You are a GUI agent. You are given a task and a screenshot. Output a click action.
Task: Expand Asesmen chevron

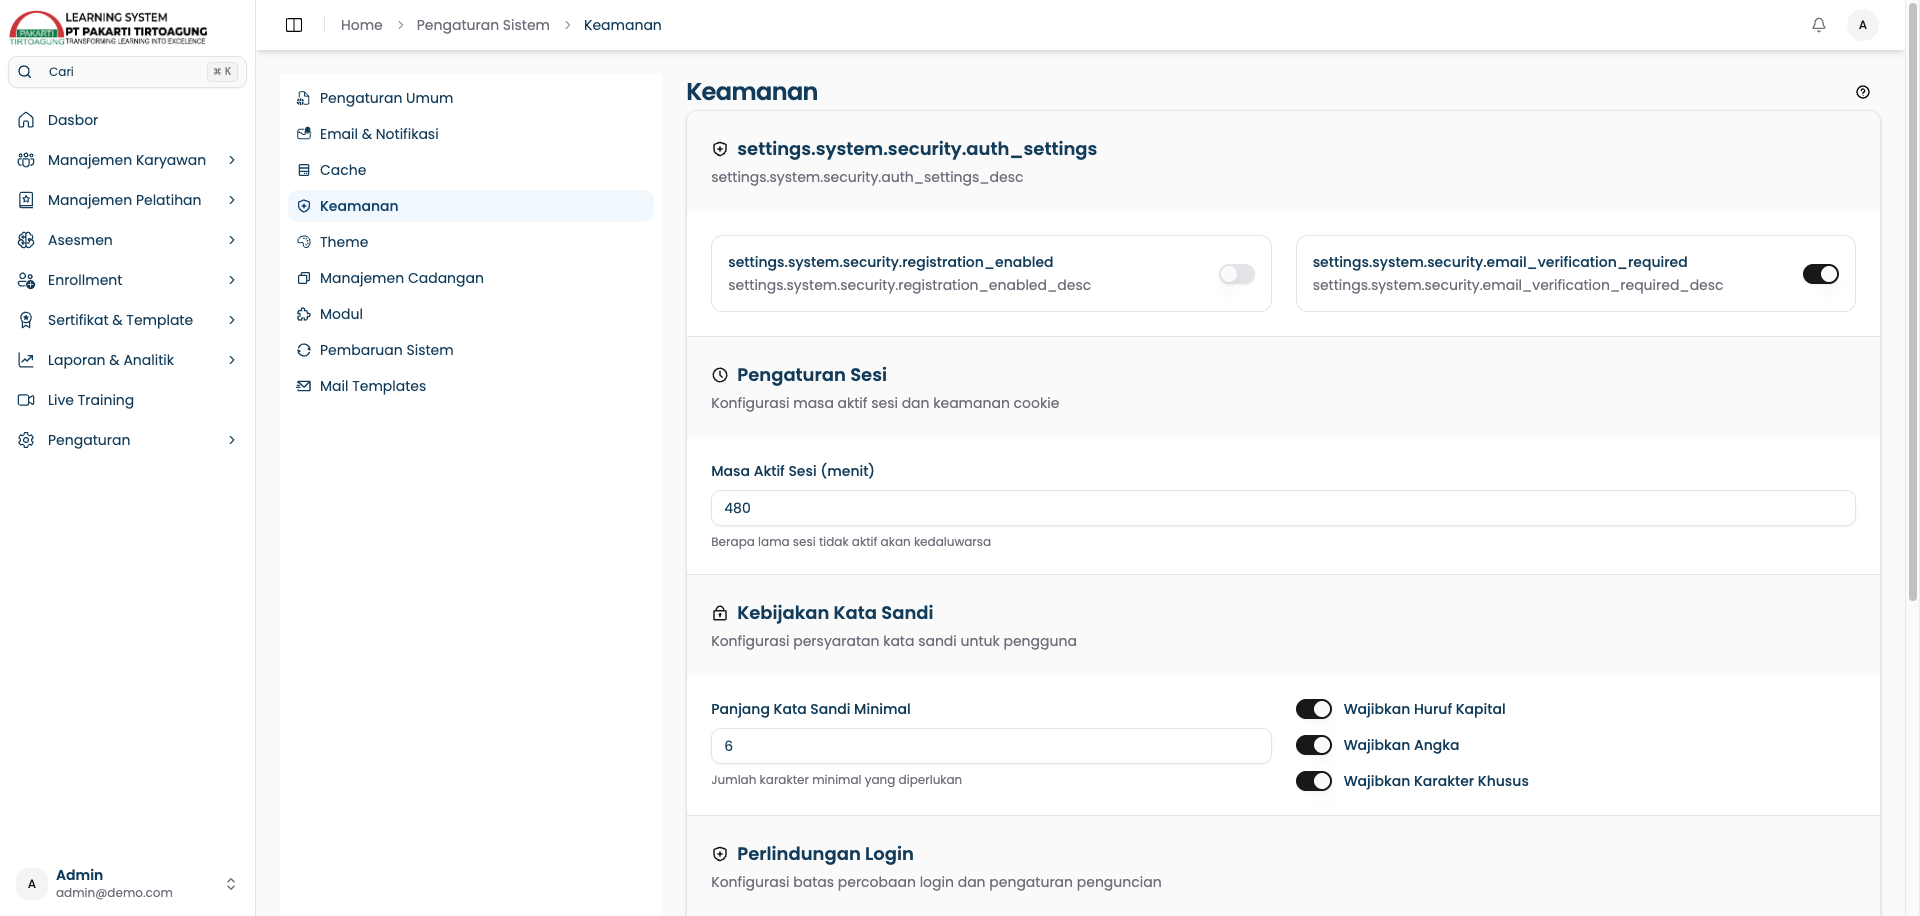point(232,240)
